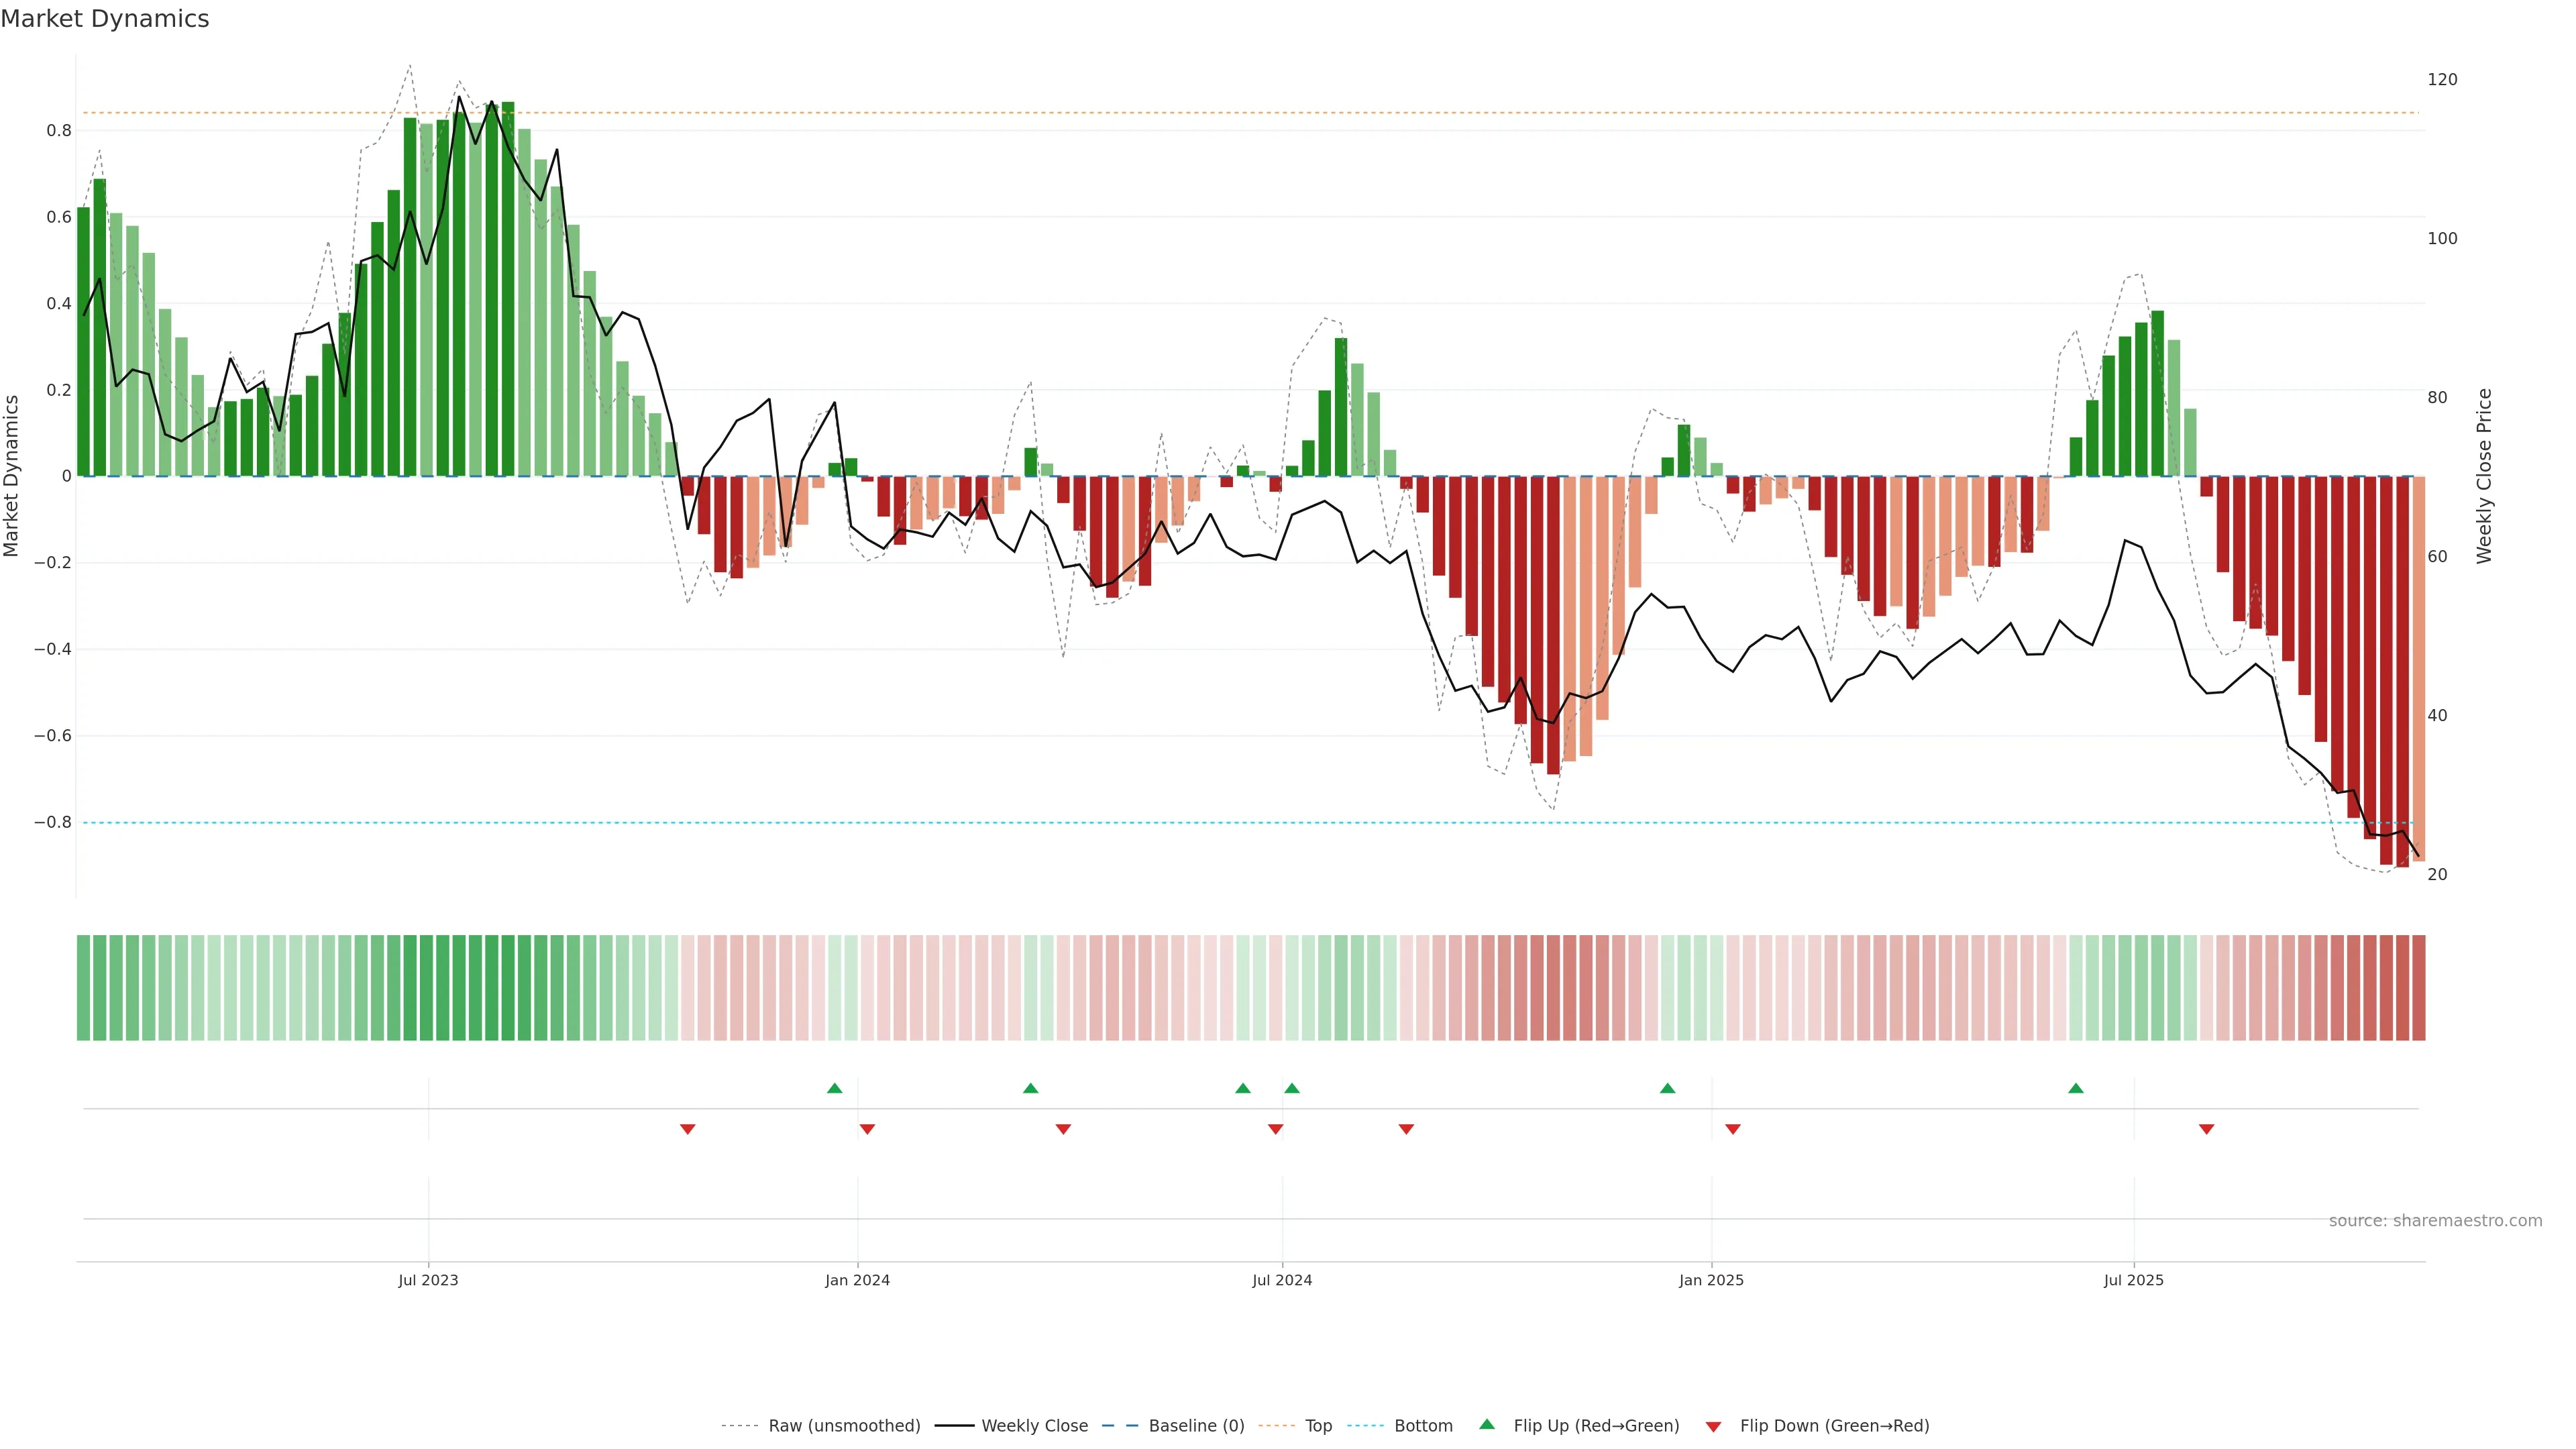Select the leftmost red flip-down marker

[687, 1129]
